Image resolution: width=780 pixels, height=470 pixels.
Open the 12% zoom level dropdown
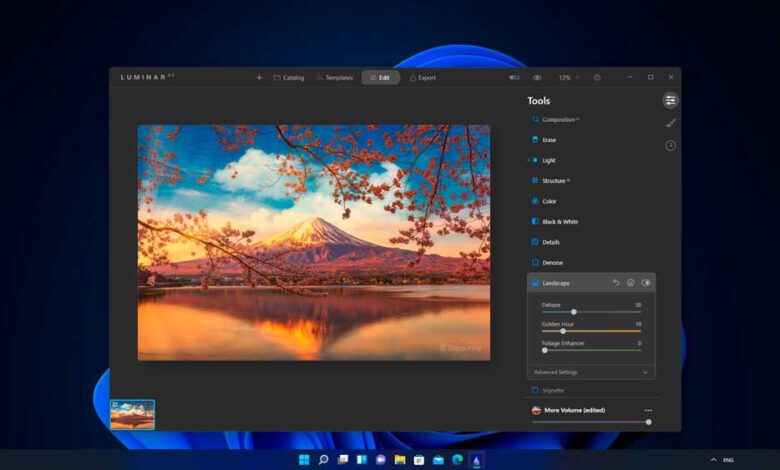point(568,77)
